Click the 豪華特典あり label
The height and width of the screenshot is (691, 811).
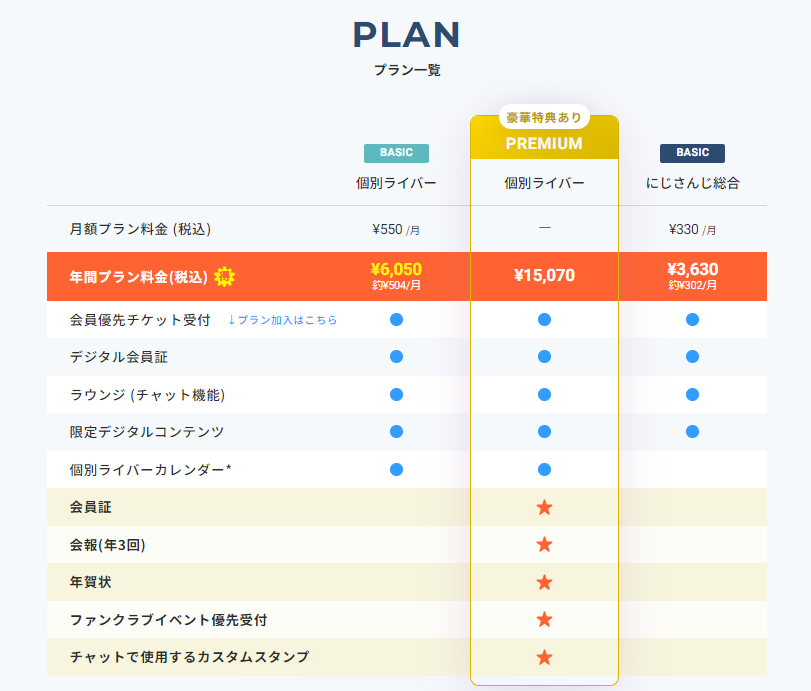click(x=544, y=117)
